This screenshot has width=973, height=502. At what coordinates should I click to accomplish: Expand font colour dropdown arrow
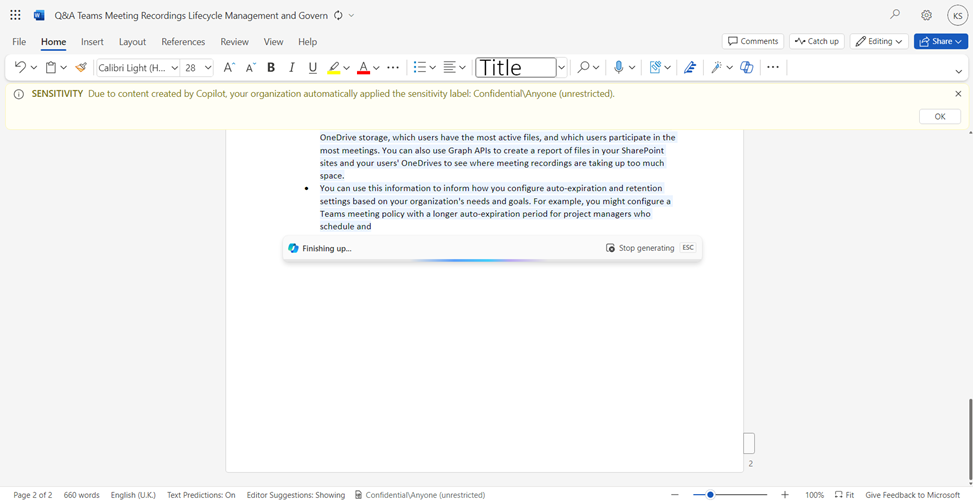tap(376, 67)
